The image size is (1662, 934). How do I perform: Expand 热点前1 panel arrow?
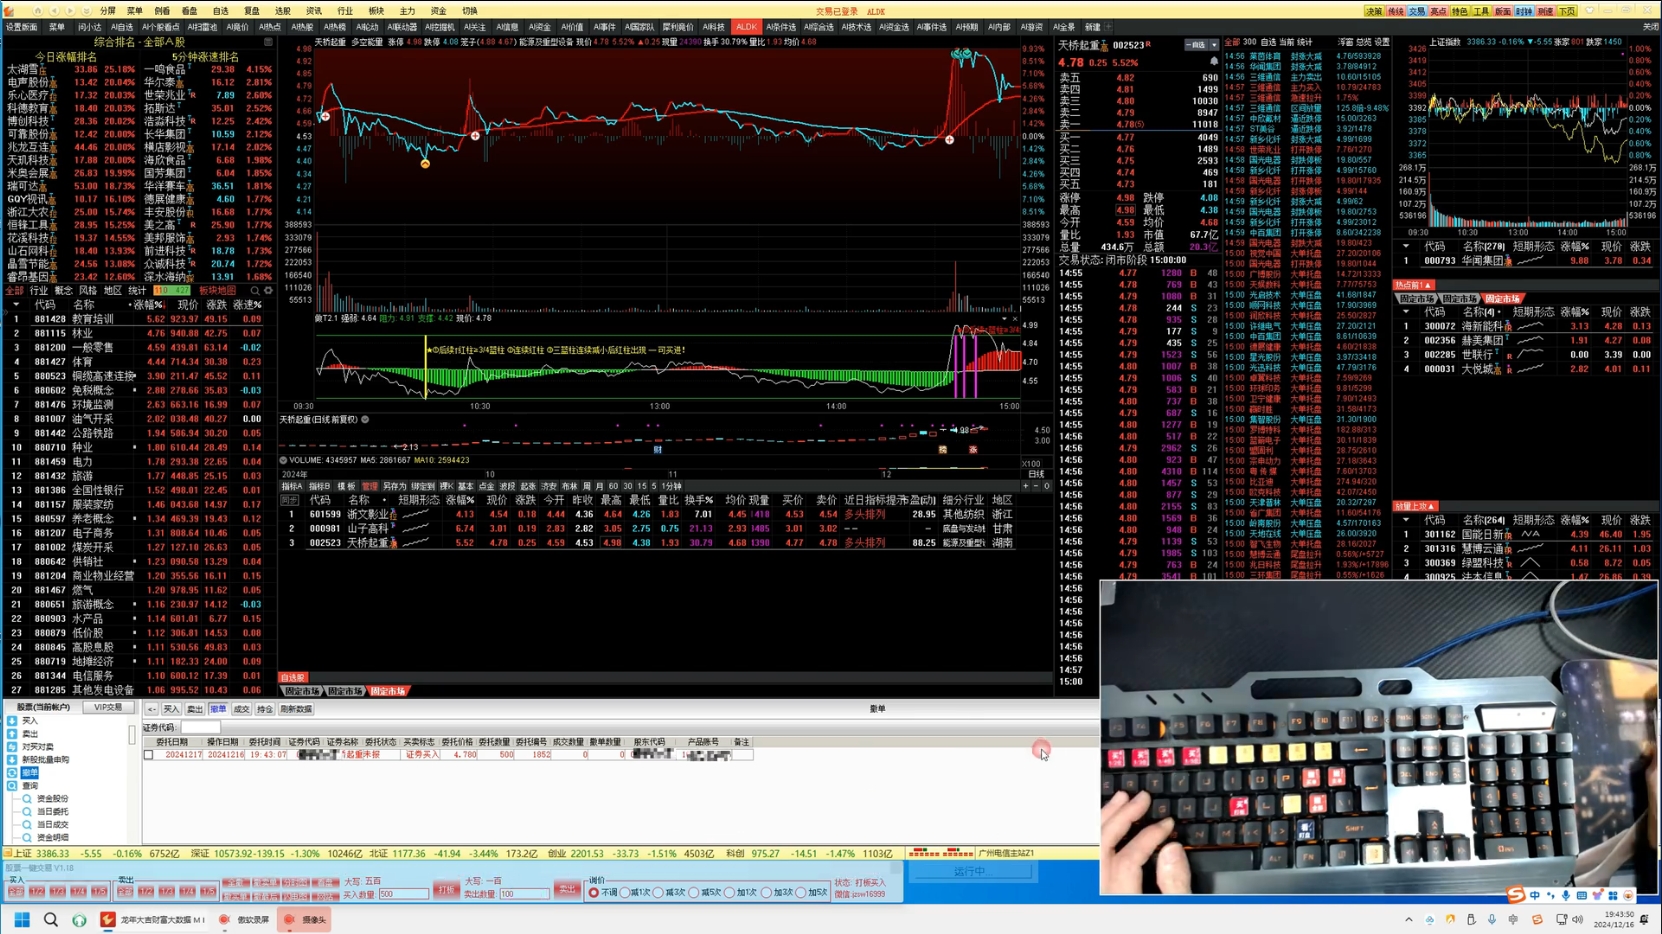coord(1429,285)
